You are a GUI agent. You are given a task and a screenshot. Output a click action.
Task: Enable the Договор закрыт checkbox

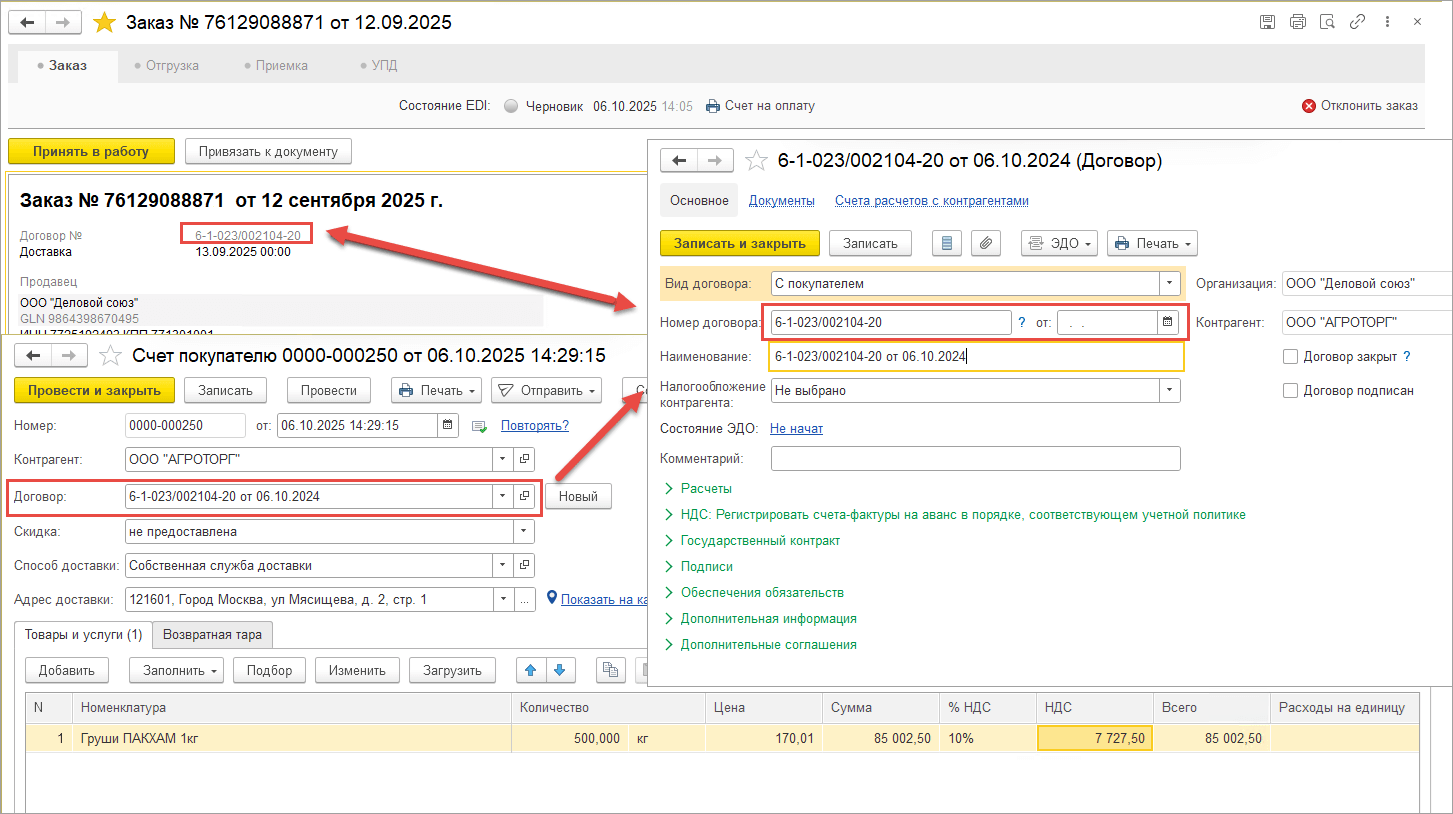pyautogui.click(x=1290, y=356)
